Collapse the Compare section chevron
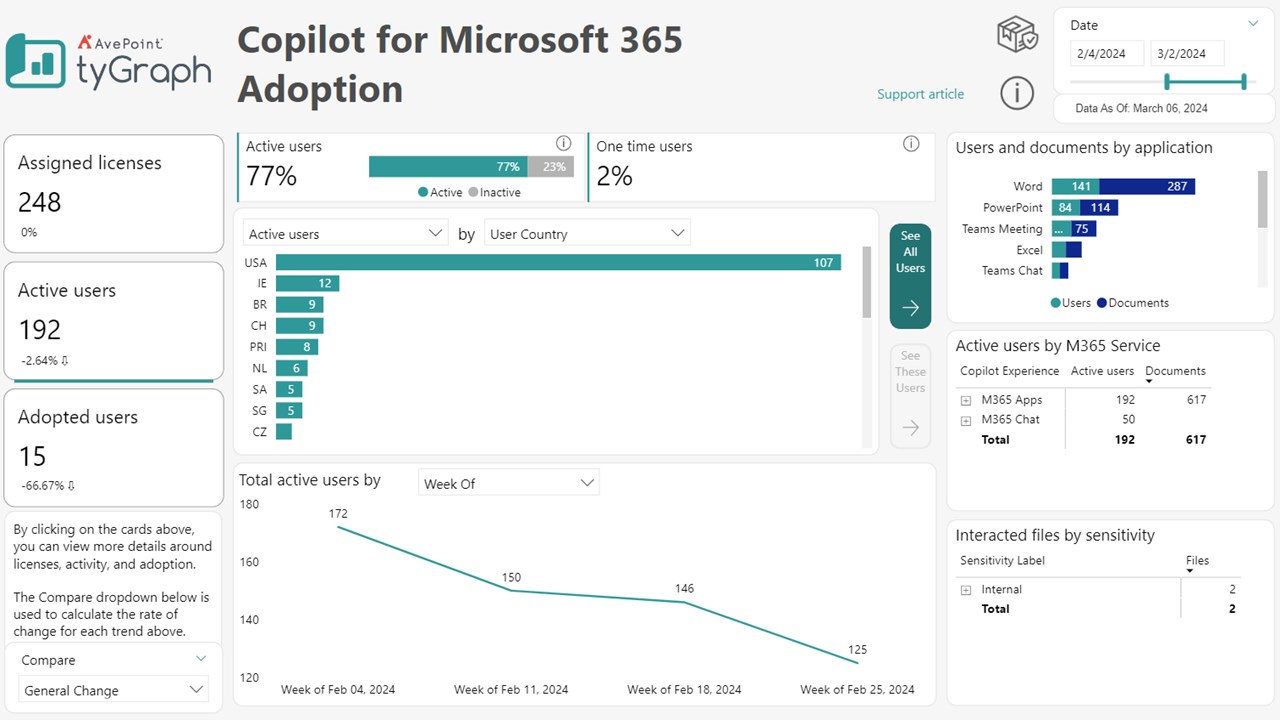Image resolution: width=1280 pixels, height=720 pixels. click(201, 658)
